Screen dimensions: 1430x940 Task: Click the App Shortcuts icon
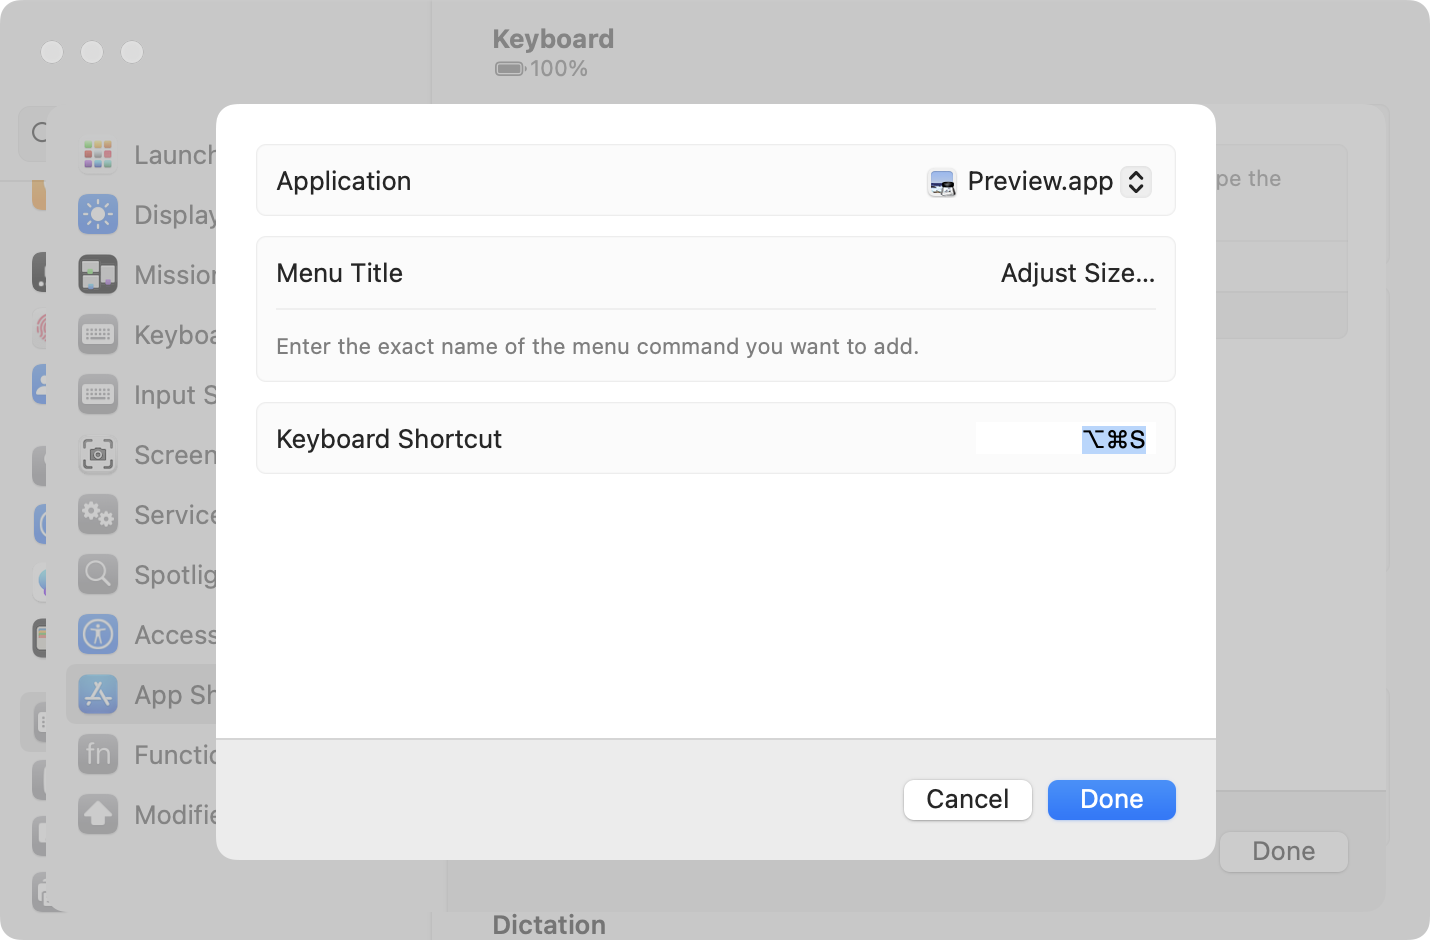[x=98, y=694]
